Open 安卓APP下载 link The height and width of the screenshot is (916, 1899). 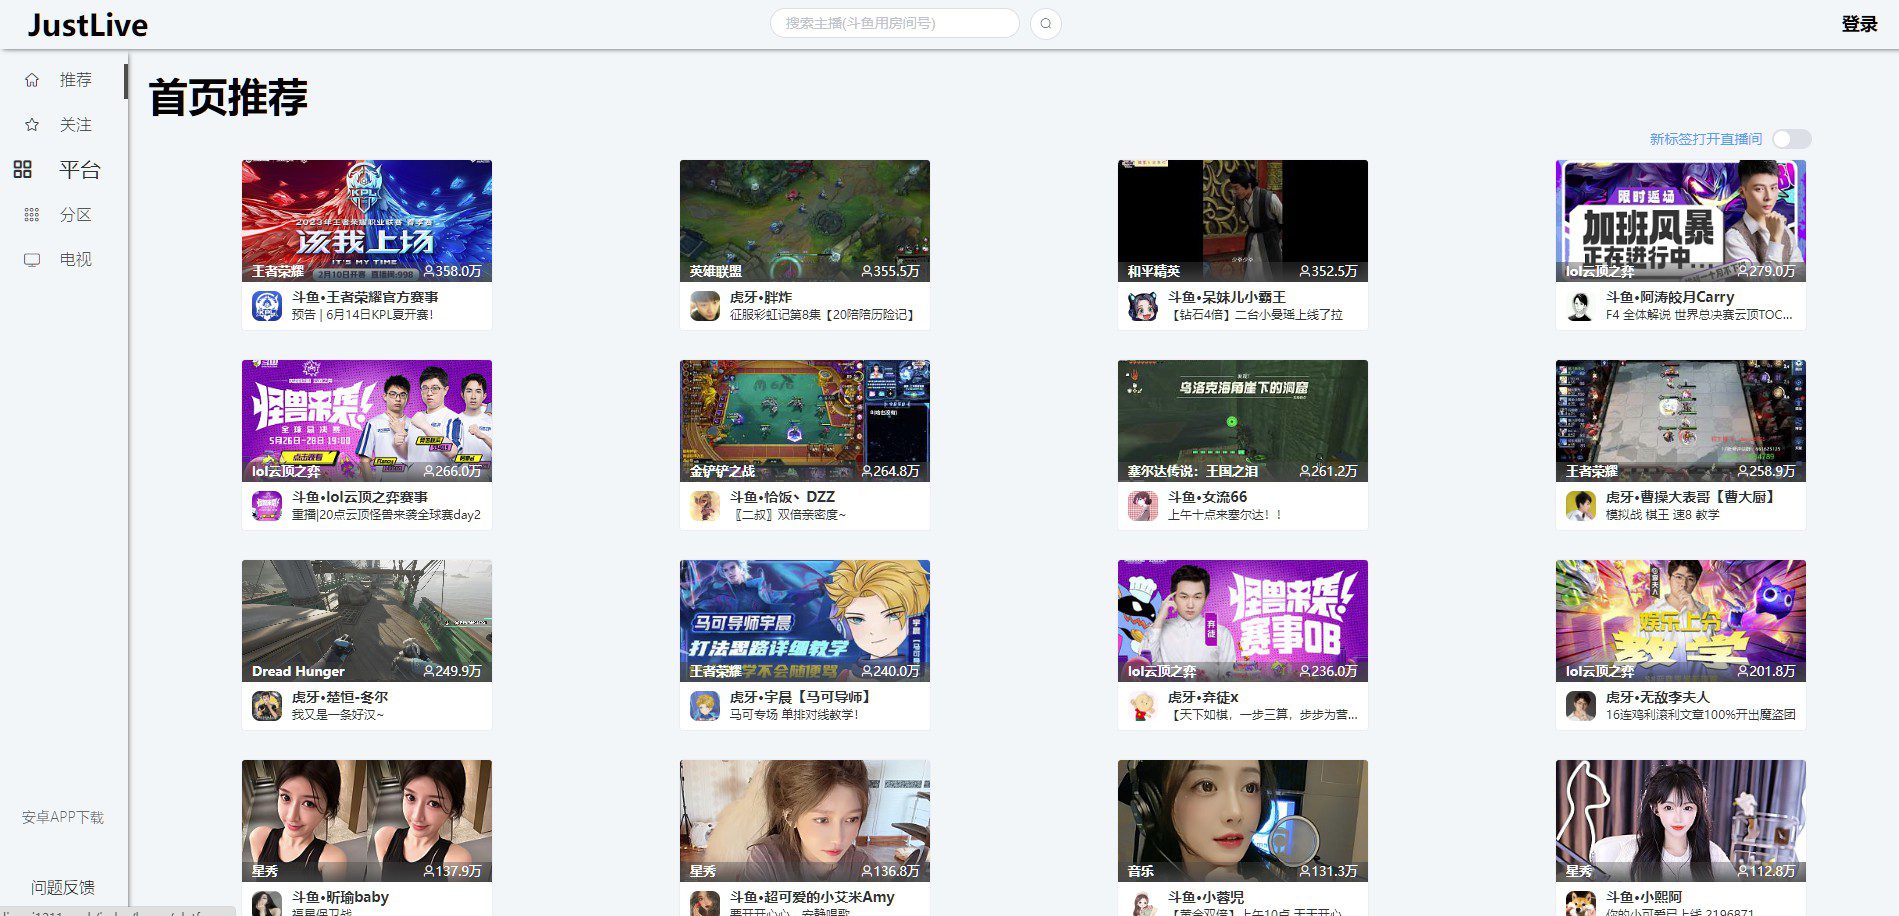point(62,817)
